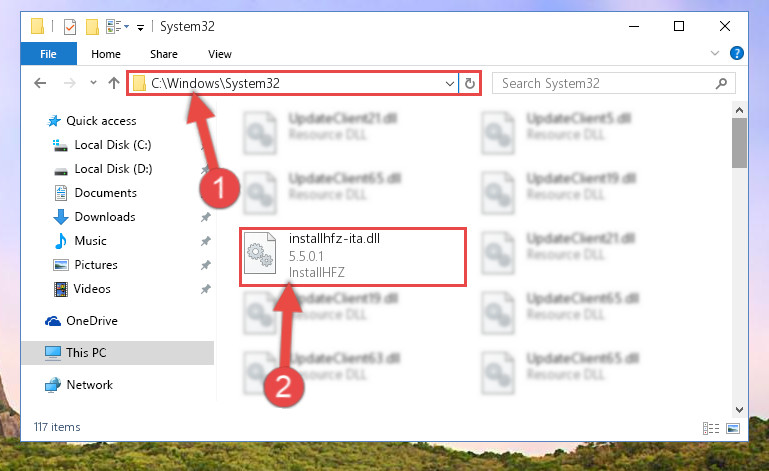Expand the address bar history dropdown

(x=449, y=83)
